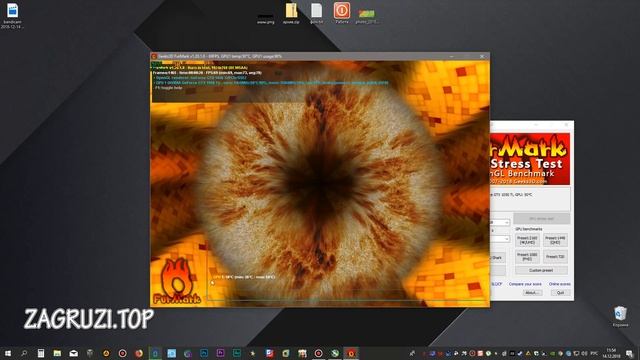The height and width of the screenshot is (360, 640).
Task: Open the red Работа desktop shortcut
Action: (342, 13)
